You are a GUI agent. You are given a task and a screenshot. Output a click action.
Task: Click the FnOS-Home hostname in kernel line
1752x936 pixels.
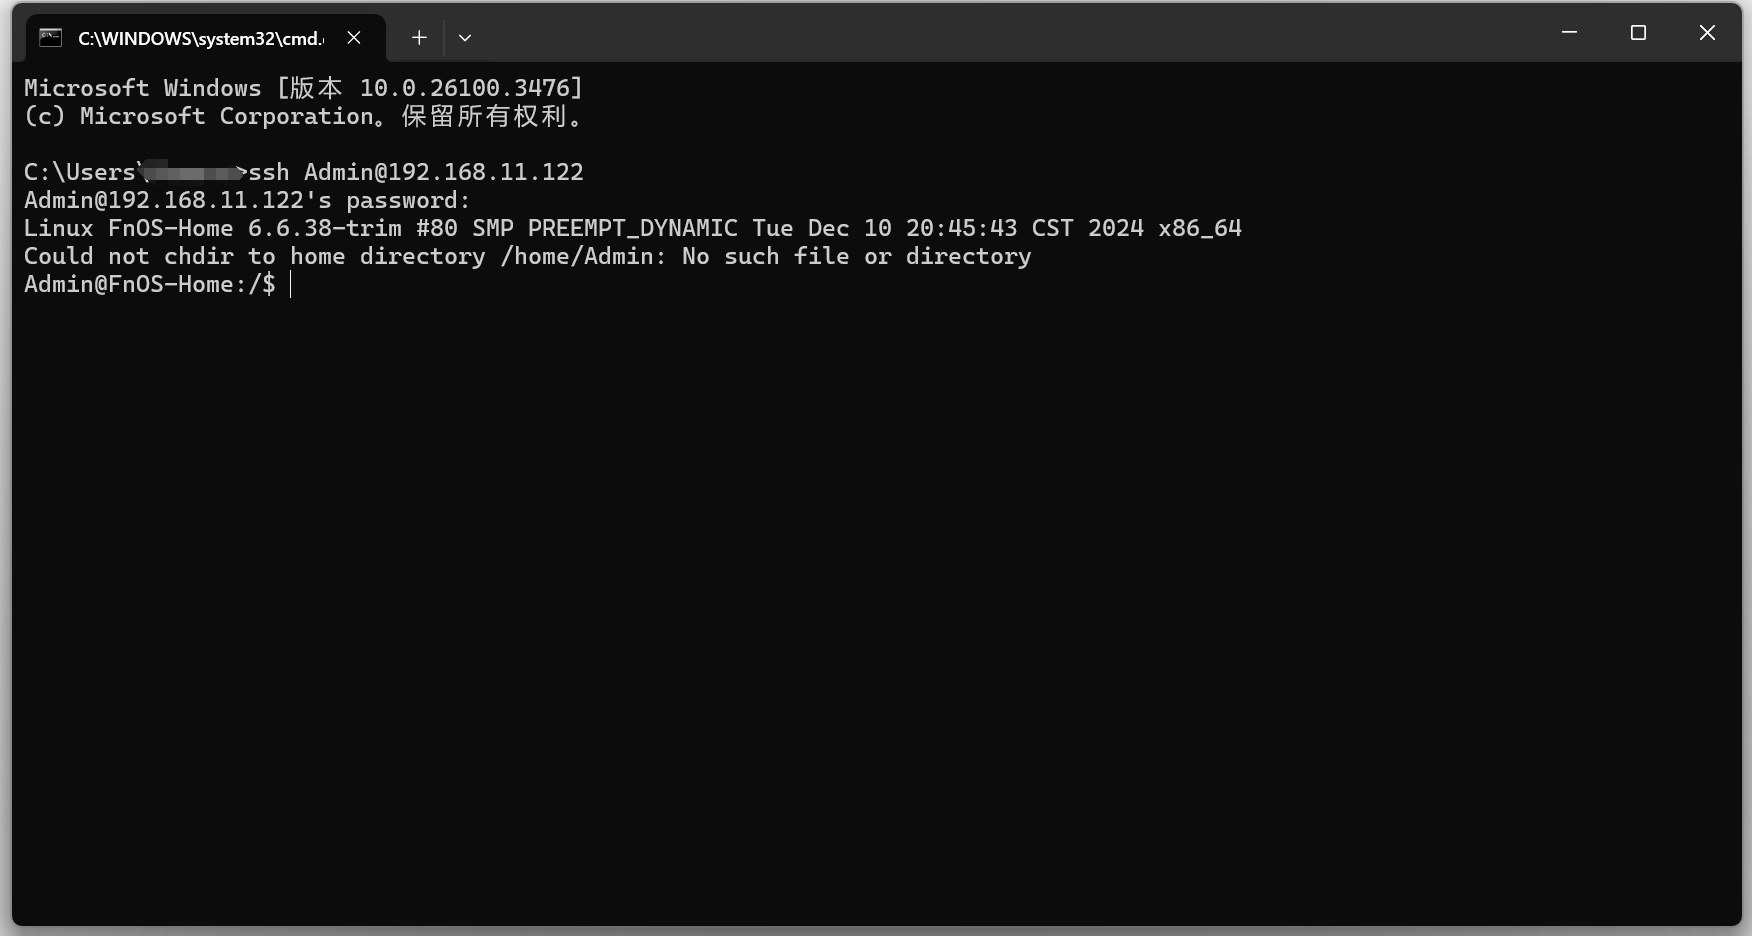(170, 228)
